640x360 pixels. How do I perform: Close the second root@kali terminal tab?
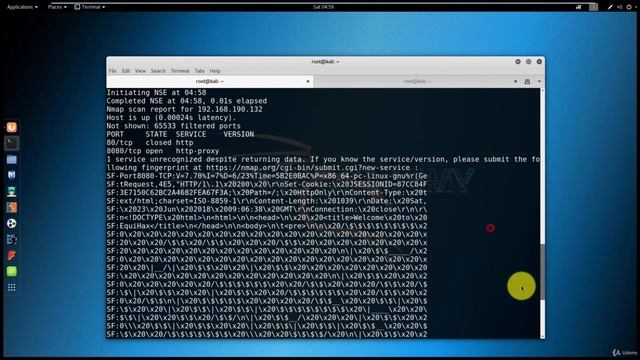pyautogui.click(x=516, y=82)
